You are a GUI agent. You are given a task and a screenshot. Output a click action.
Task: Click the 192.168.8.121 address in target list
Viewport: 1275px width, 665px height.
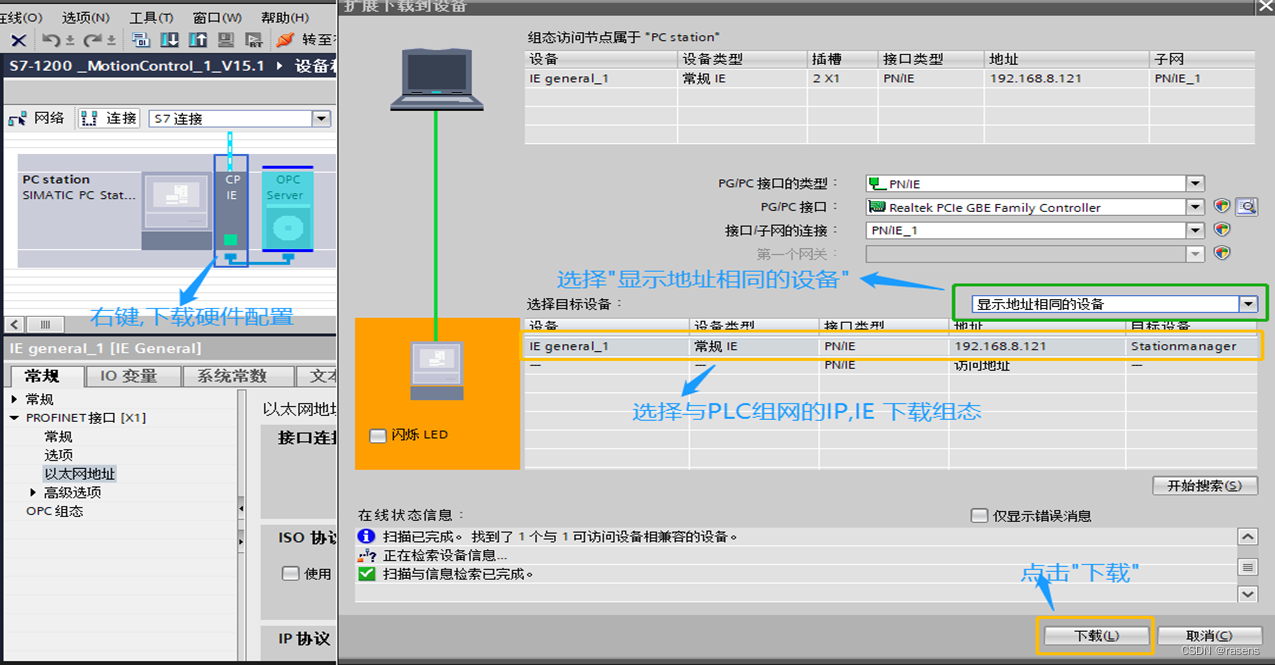tap(999, 346)
